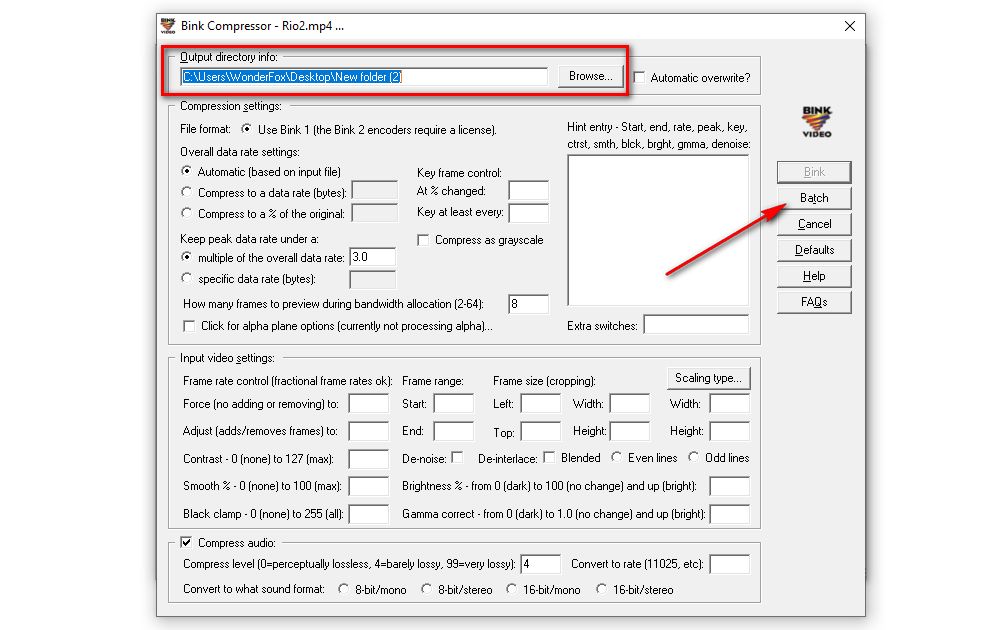Click the peak data rate multiple field showing 3.0

372,257
